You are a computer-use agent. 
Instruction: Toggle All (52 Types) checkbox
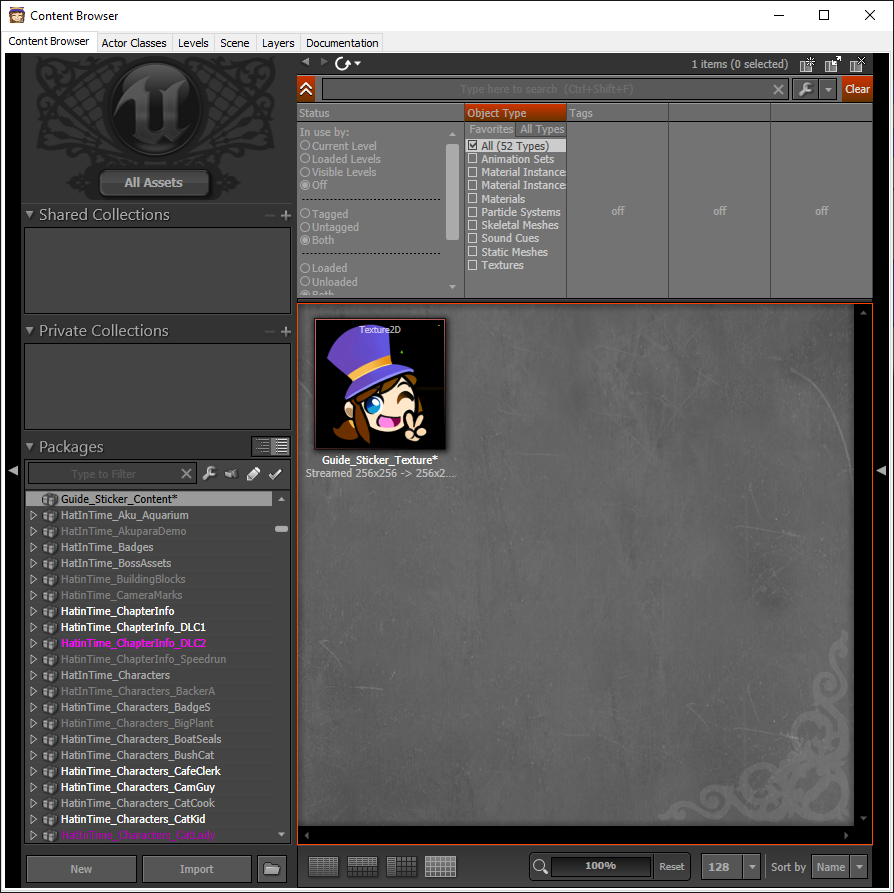pyautogui.click(x=473, y=145)
